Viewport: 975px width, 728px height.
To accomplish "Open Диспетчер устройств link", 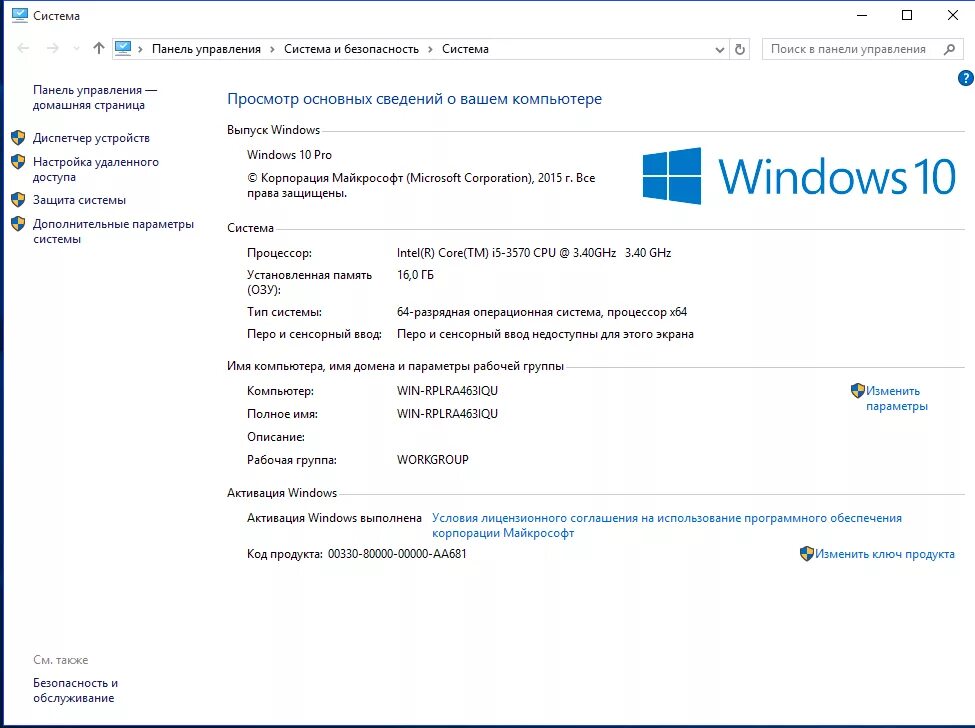I will 91,138.
